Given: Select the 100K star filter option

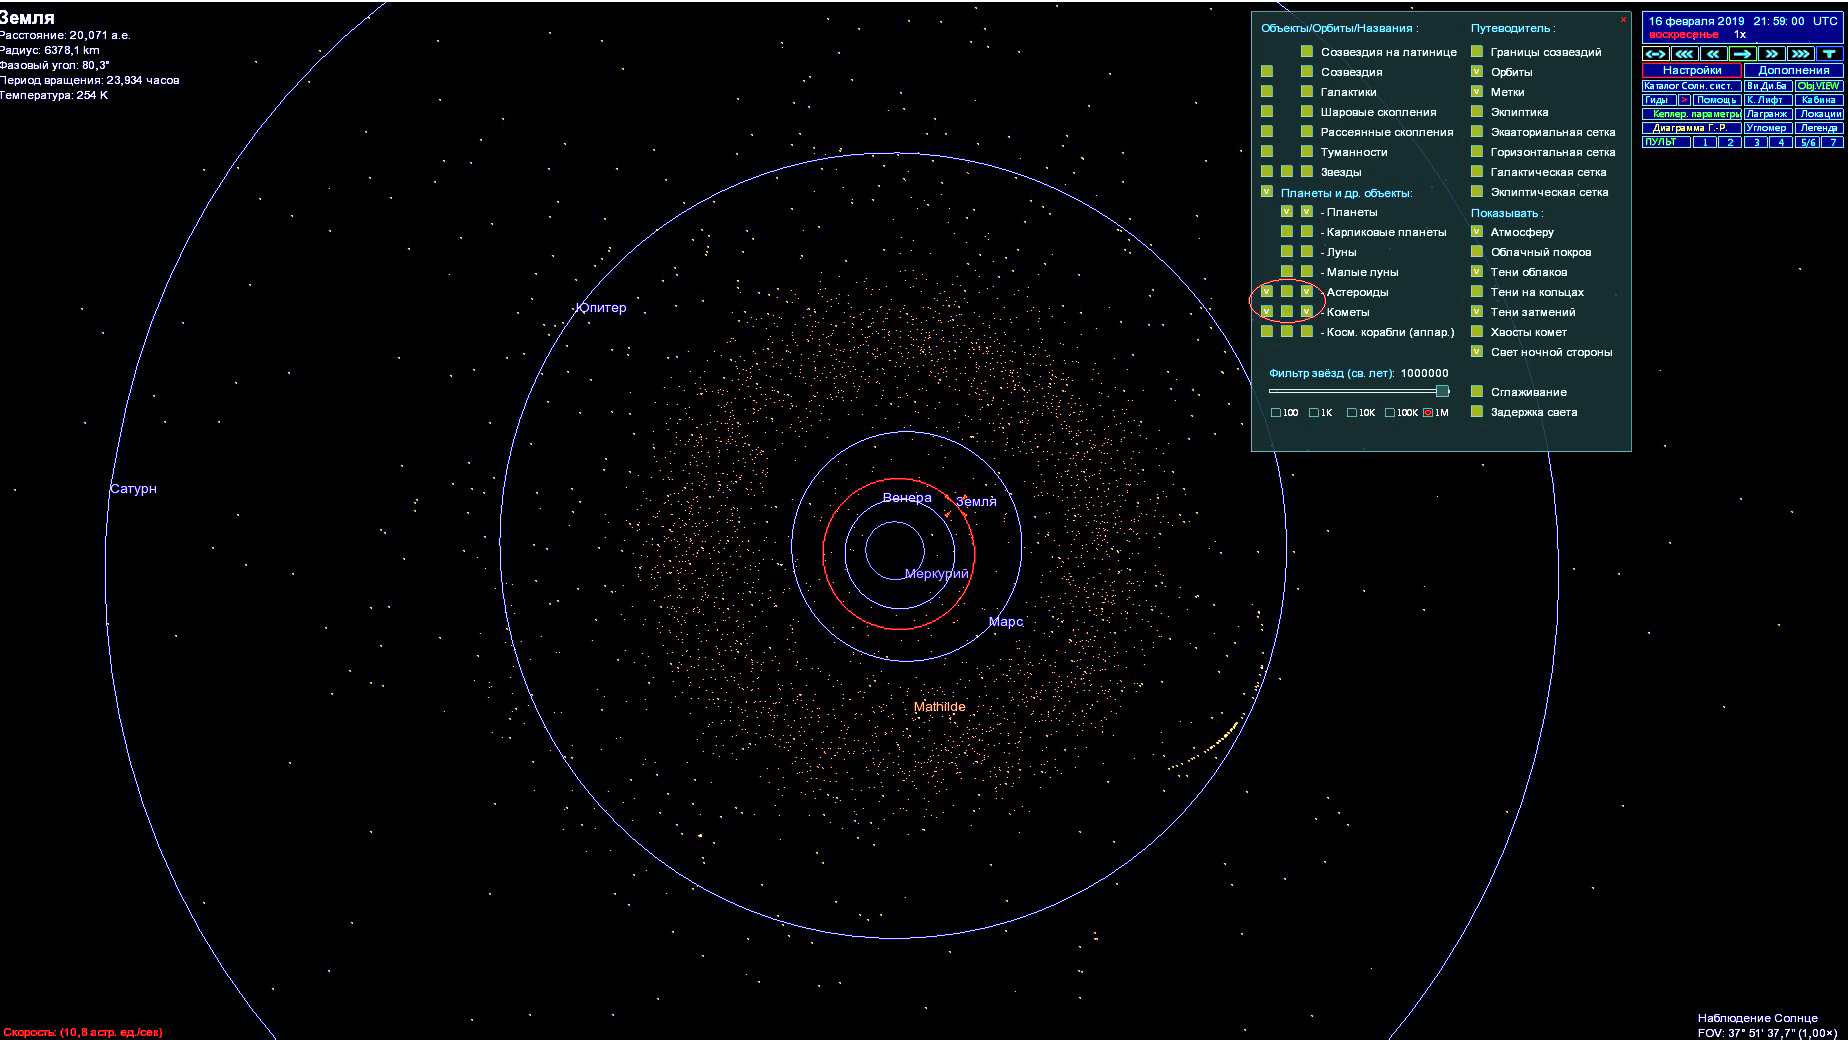Looking at the screenshot, I should pyautogui.click(x=1390, y=413).
